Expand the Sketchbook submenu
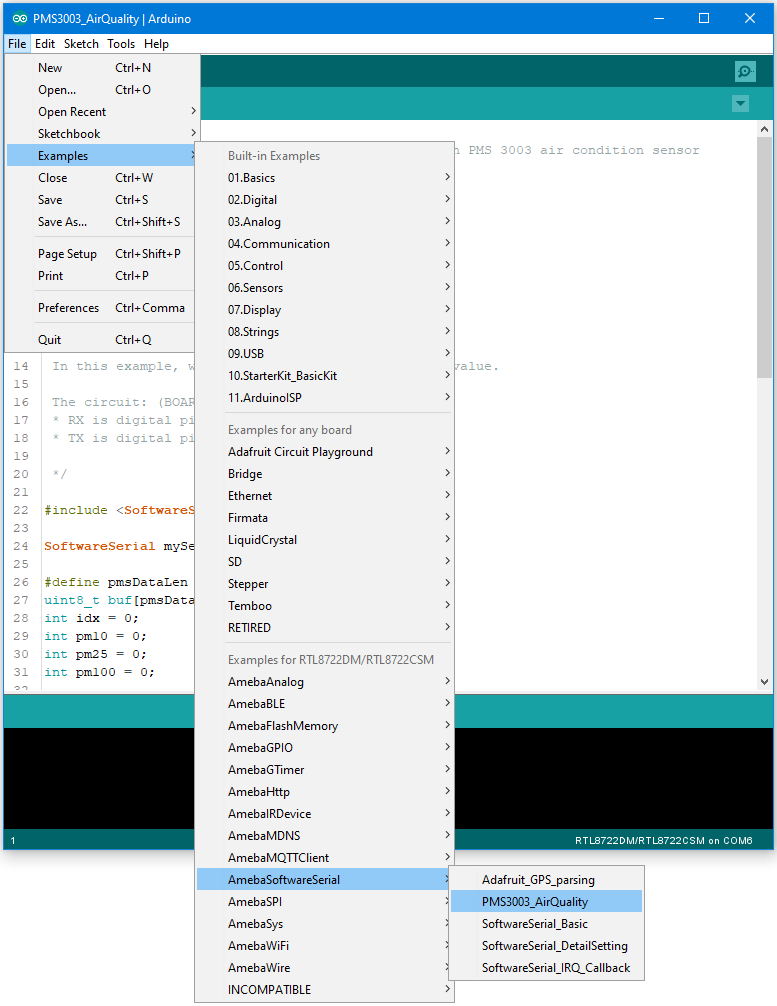Screen dimensions: 777x1006 (x=101, y=133)
